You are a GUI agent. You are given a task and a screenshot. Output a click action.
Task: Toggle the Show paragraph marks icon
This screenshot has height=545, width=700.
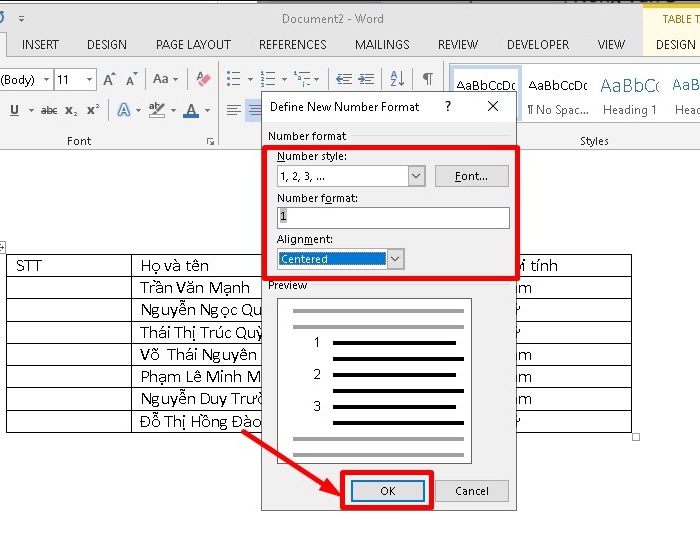coord(427,79)
